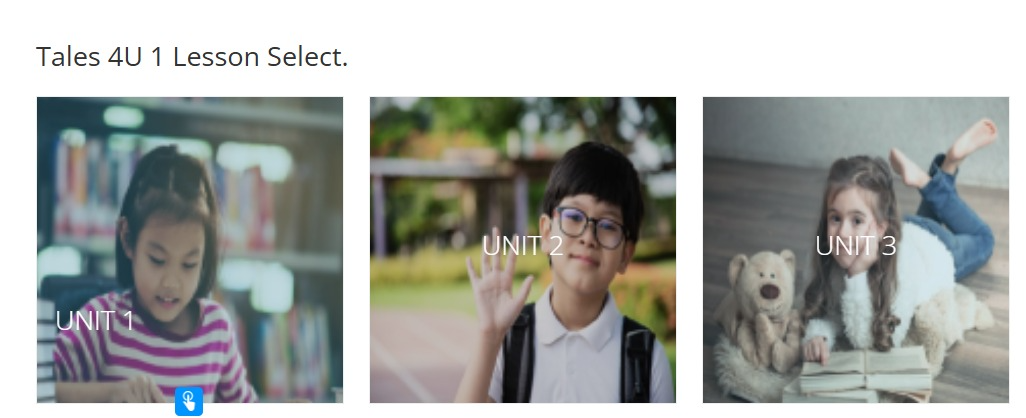
Task: Open the UNIT 1 lesson thumbnail
Action: tap(190, 250)
